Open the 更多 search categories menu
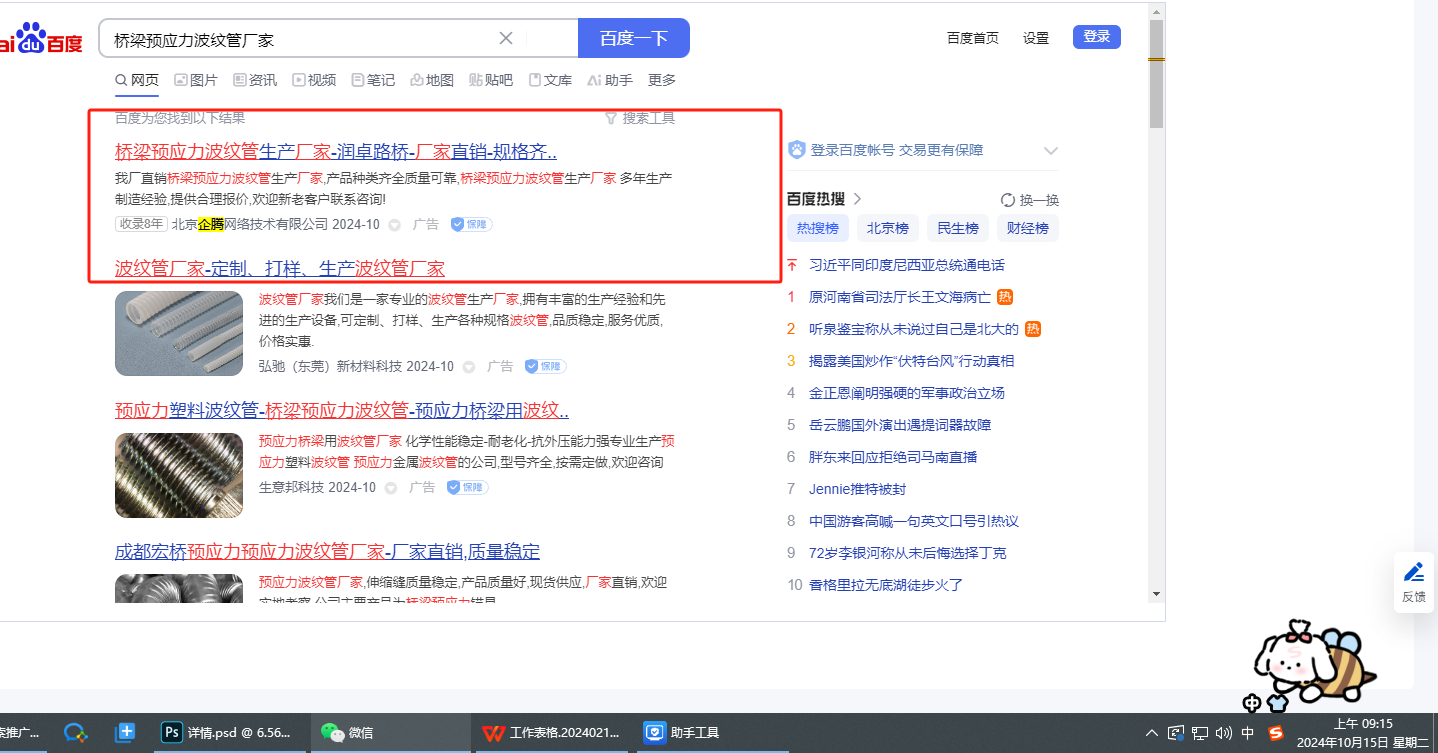 [661, 80]
